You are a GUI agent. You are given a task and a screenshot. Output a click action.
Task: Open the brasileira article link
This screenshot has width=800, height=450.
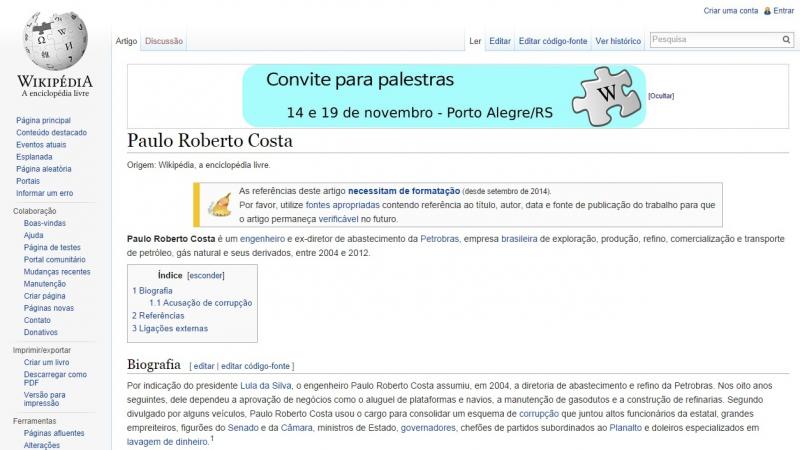click(519, 239)
